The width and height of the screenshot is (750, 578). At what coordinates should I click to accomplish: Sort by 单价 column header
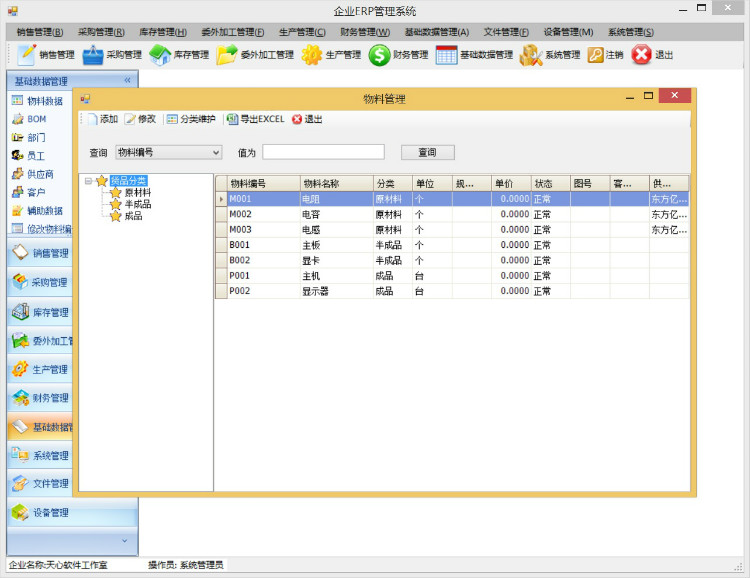click(511, 184)
